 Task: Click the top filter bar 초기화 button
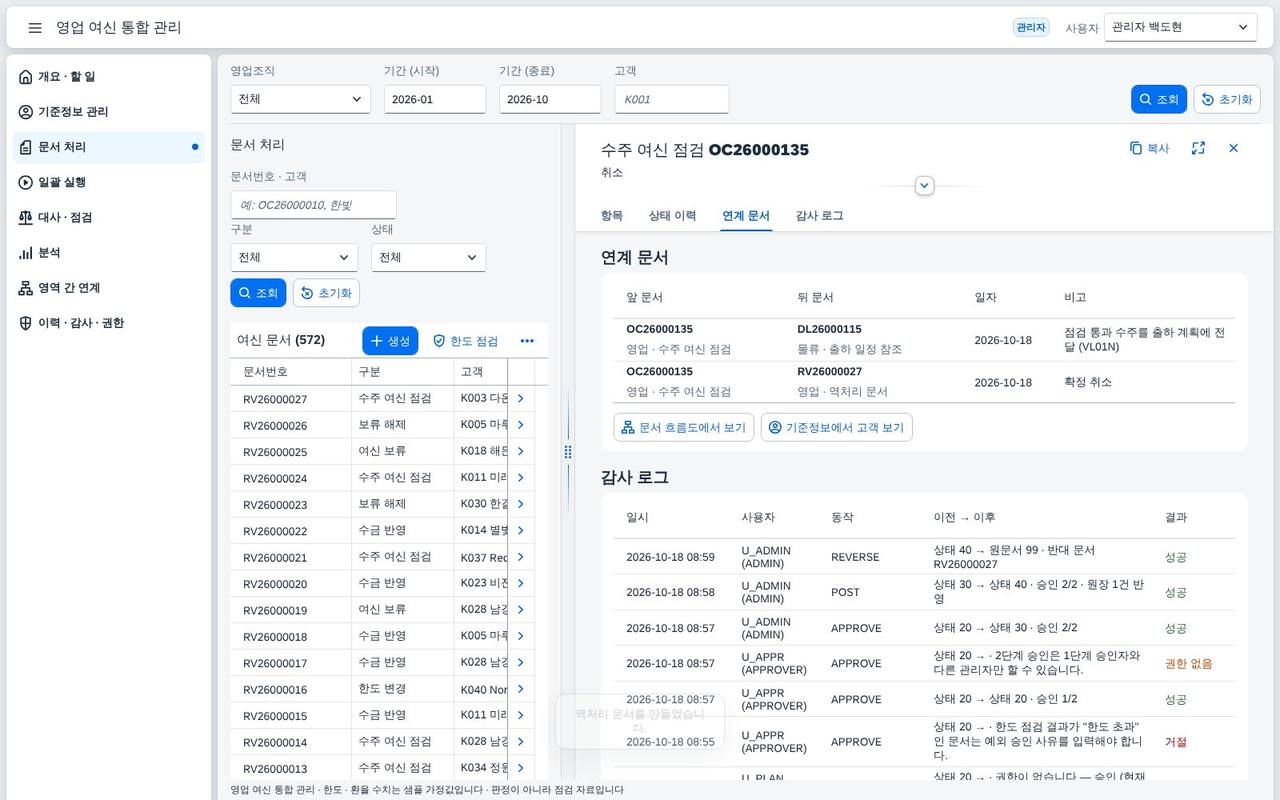point(1227,99)
